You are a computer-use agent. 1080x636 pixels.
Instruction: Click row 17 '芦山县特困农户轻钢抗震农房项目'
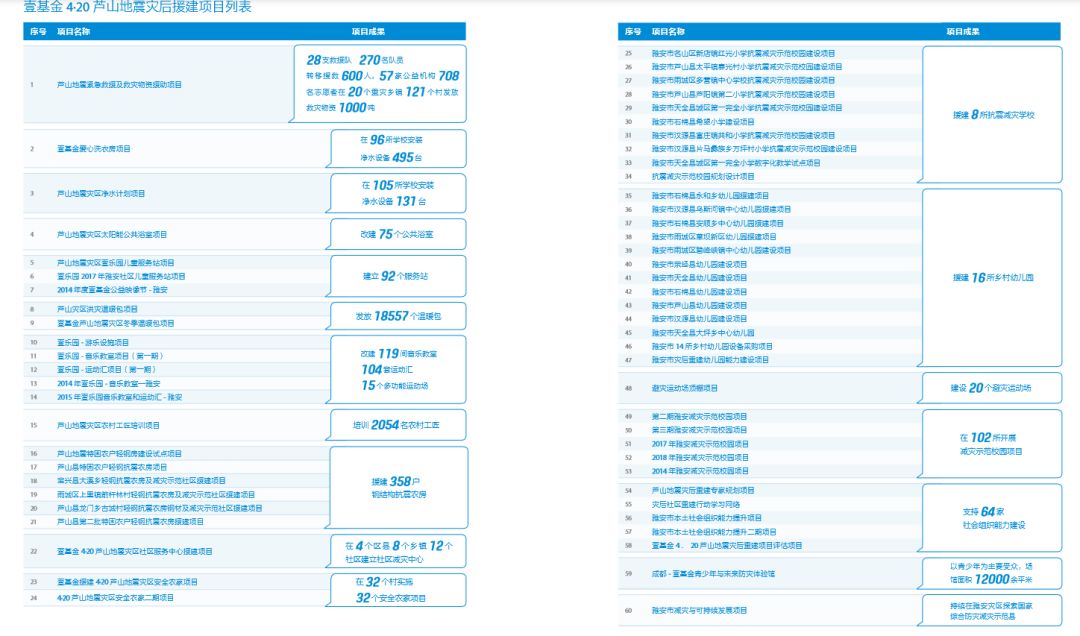(112, 467)
